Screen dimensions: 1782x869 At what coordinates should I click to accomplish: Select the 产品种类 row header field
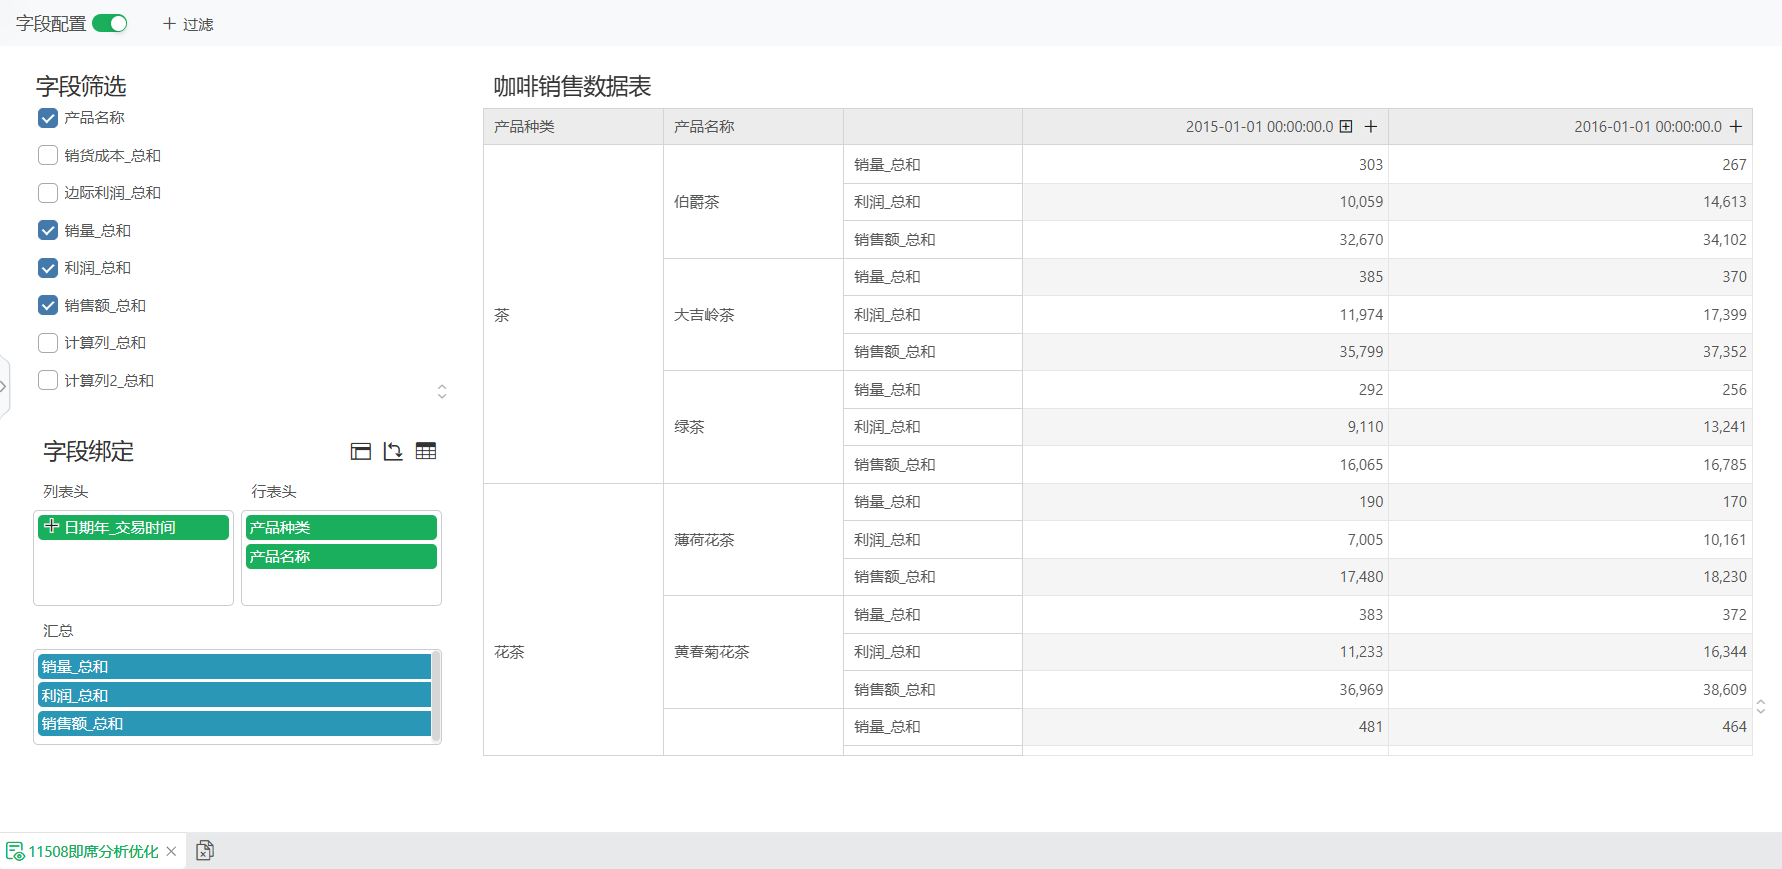tap(341, 527)
